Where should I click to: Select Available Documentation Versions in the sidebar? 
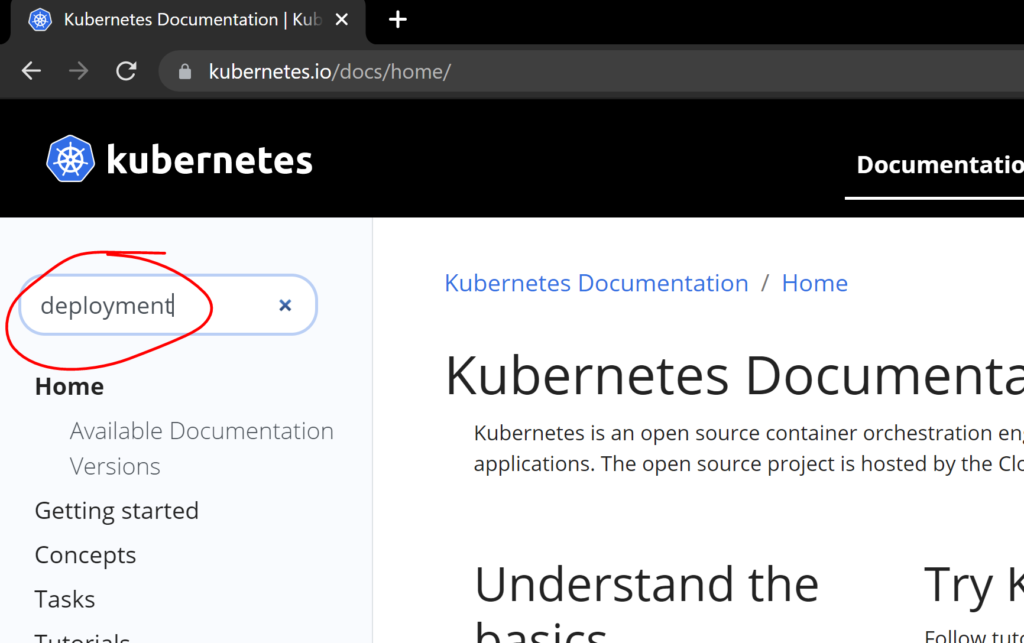(201, 447)
